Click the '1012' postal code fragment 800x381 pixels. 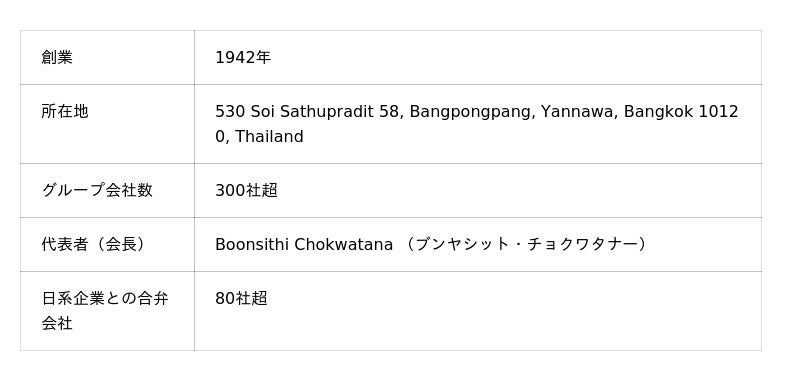718,111
